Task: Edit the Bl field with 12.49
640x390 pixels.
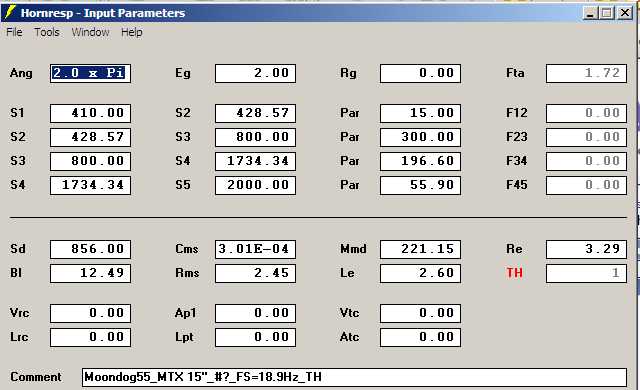Action: 90,273
